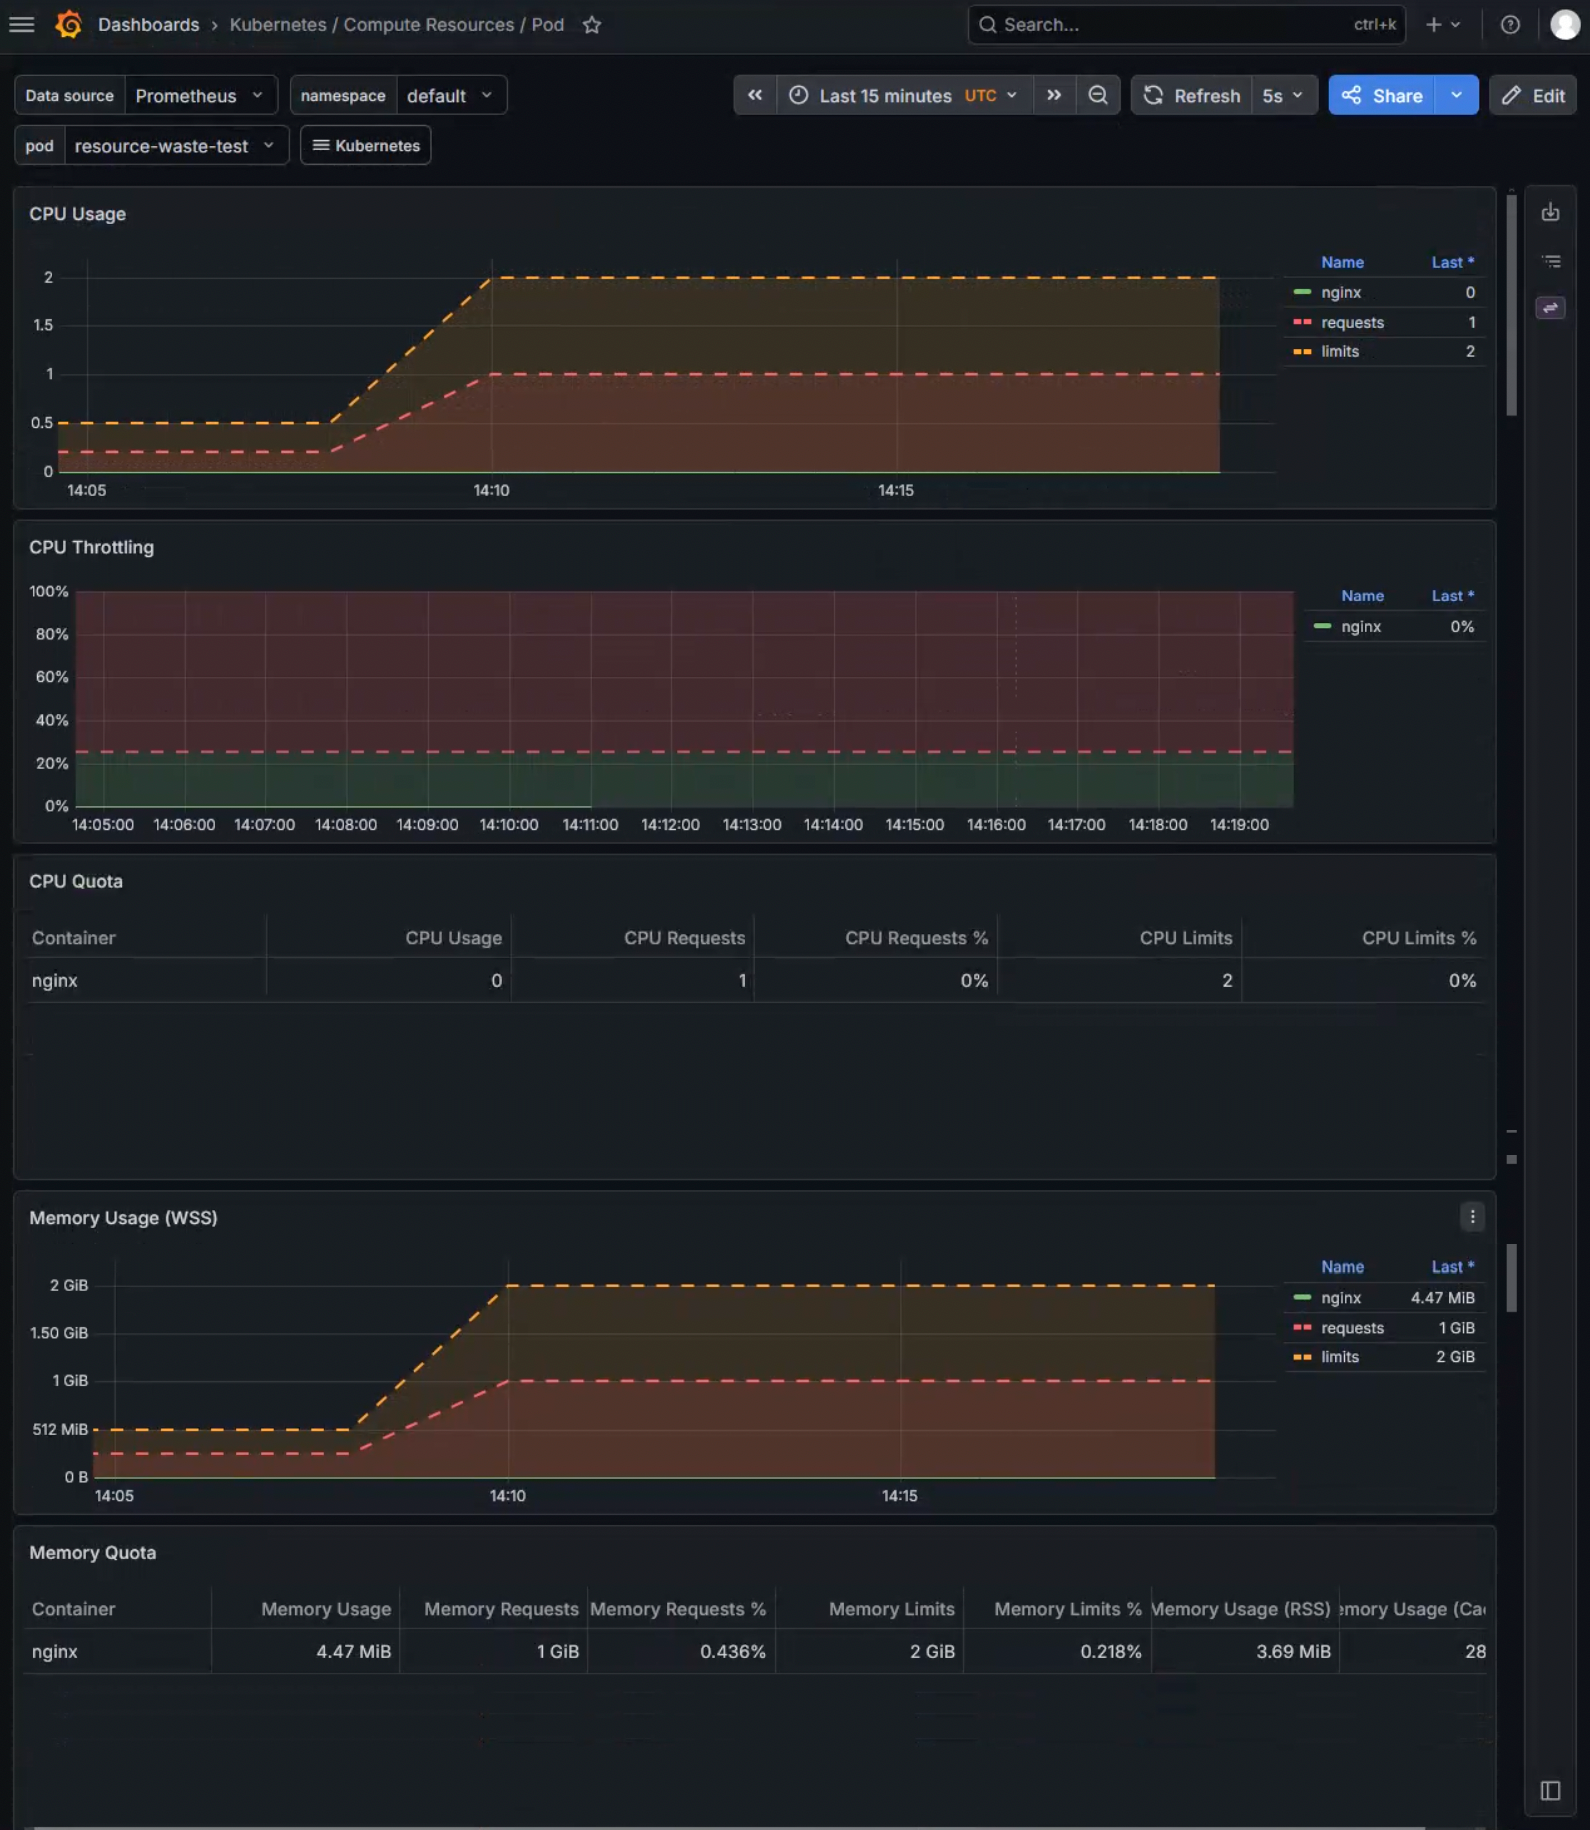This screenshot has height=1830, width=1590.
Task: Toggle limits series in Memory Usage legend
Action: pyautogui.click(x=1340, y=1356)
